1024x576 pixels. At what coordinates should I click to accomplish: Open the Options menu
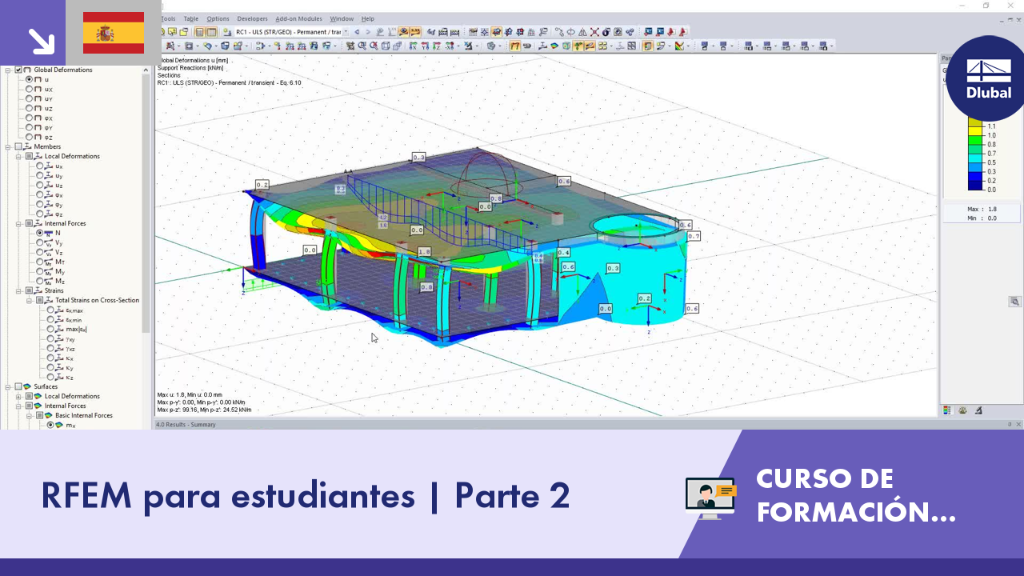coord(217,19)
